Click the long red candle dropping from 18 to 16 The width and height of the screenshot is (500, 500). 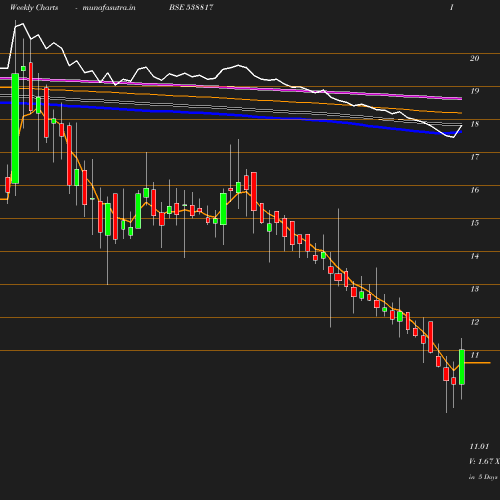(69, 155)
